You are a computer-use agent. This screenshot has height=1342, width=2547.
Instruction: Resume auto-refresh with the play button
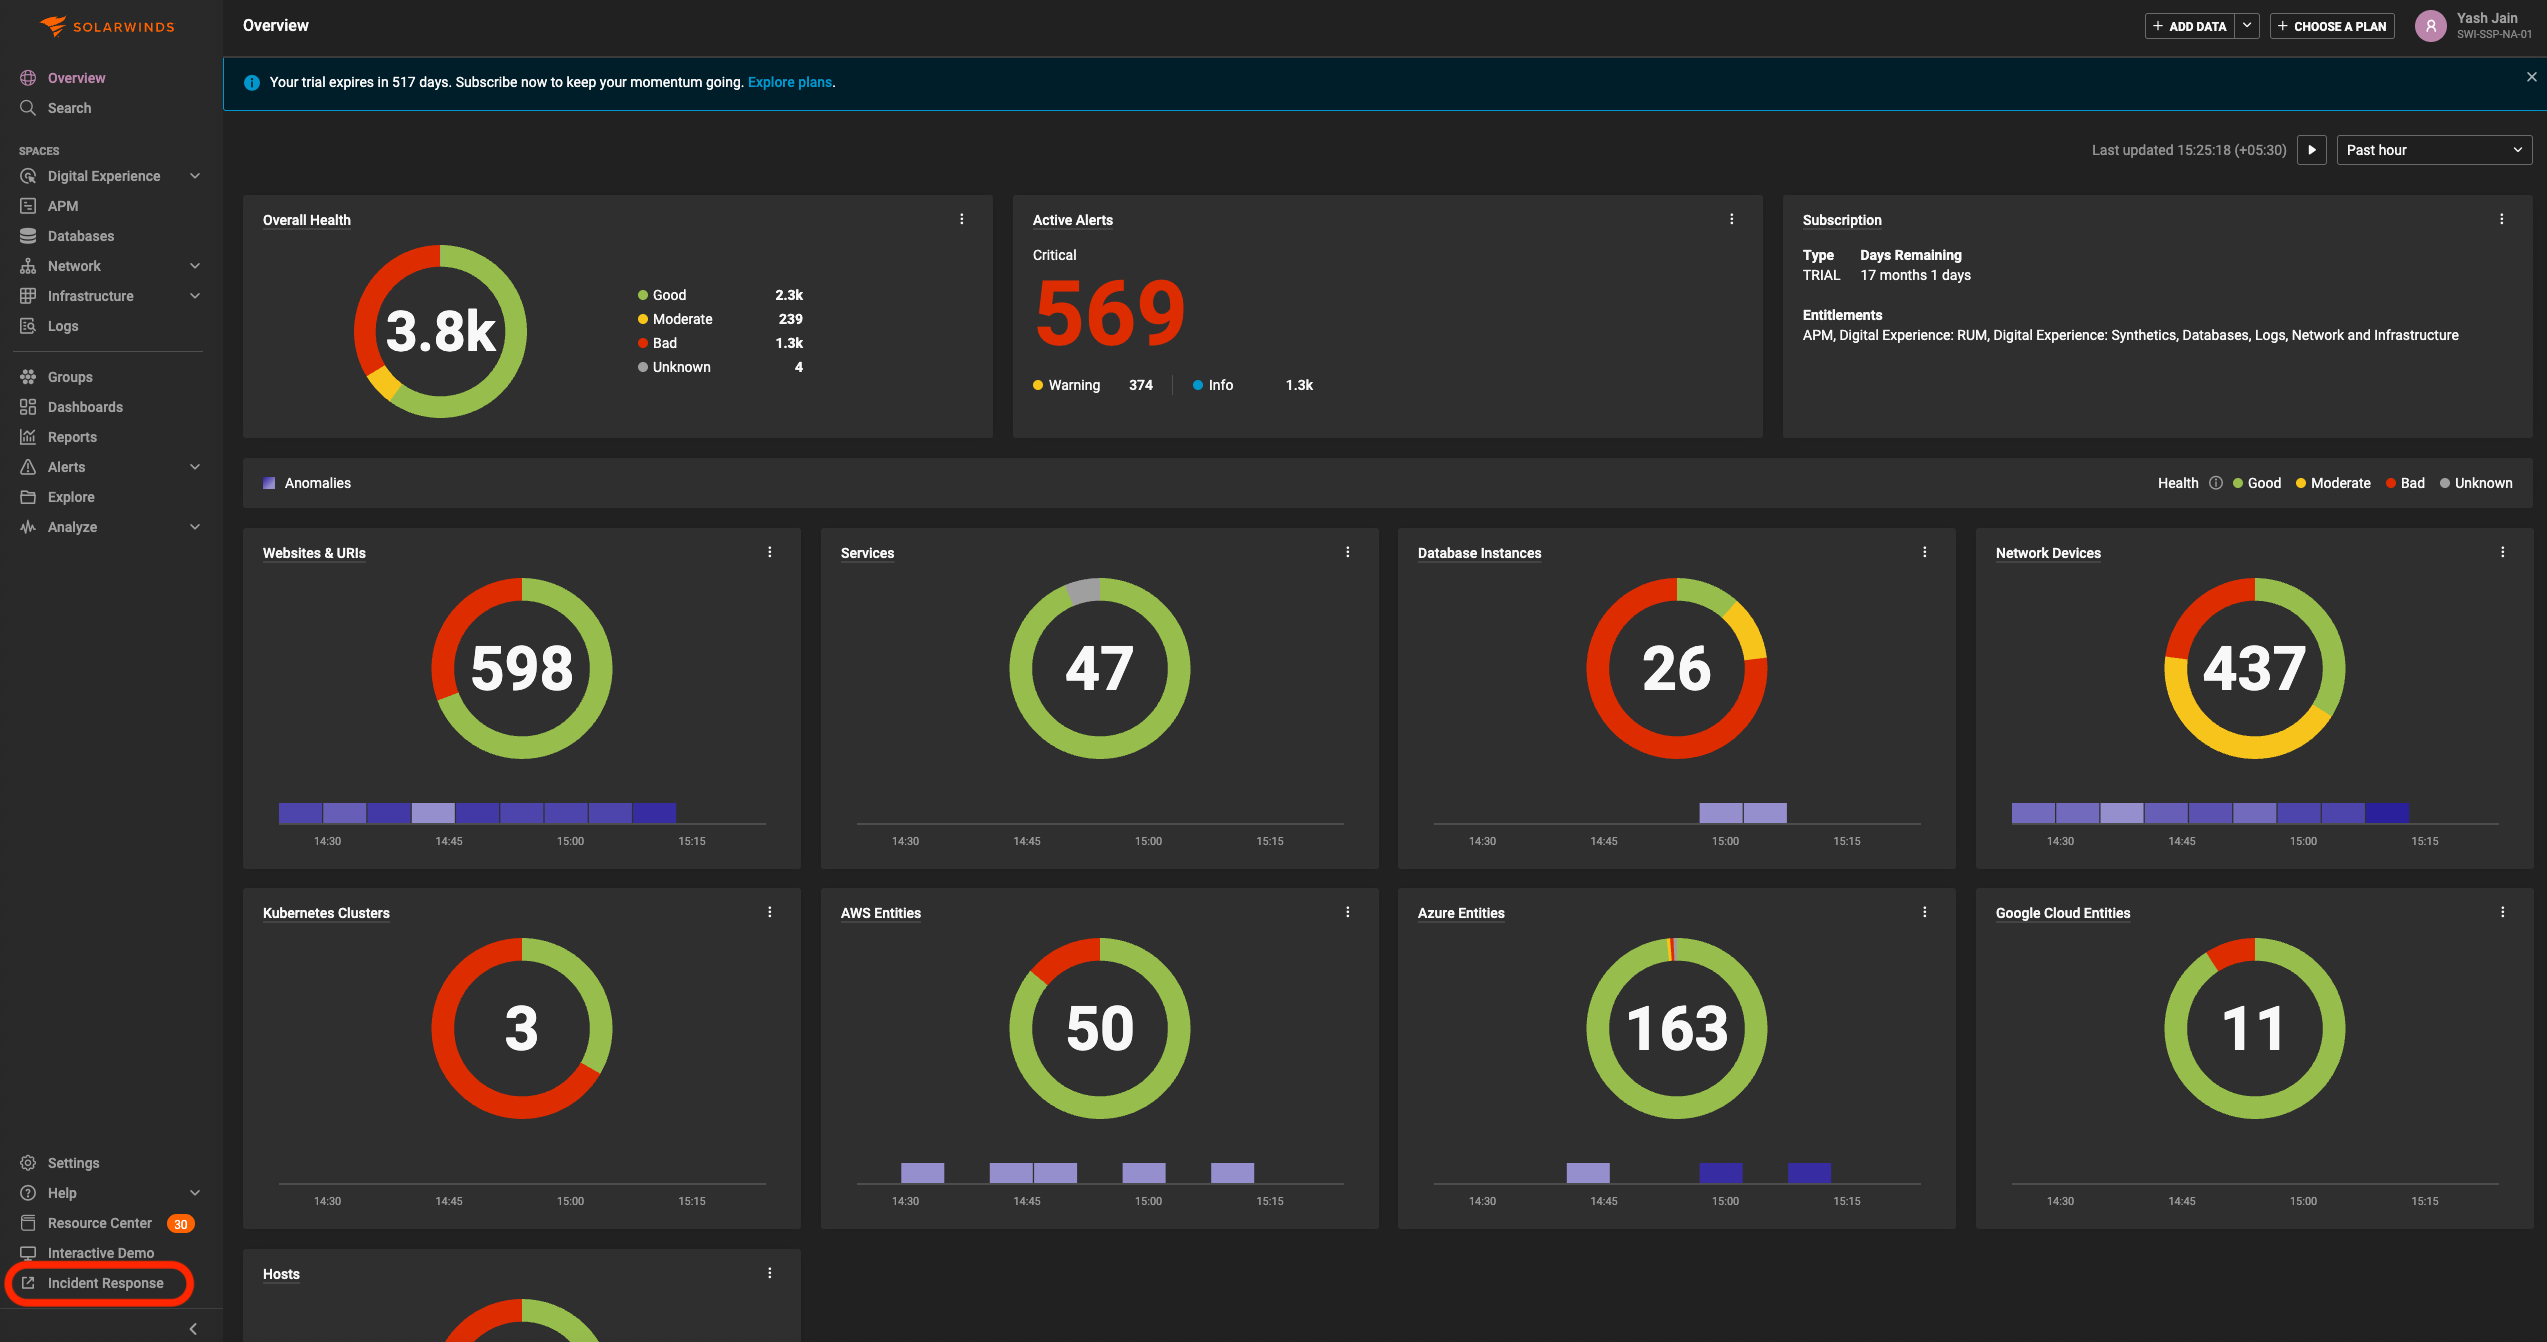tap(2312, 150)
